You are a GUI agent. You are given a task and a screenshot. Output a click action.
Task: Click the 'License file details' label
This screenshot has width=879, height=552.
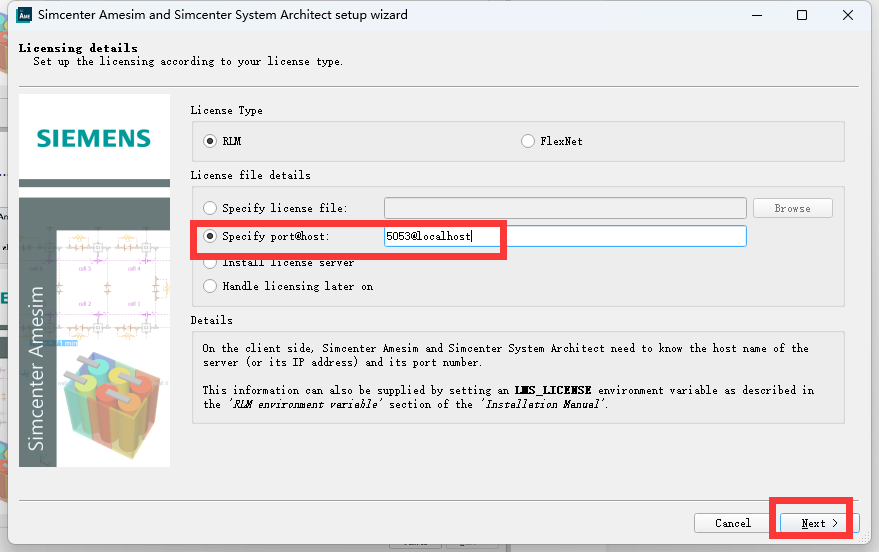pos(251,175)
